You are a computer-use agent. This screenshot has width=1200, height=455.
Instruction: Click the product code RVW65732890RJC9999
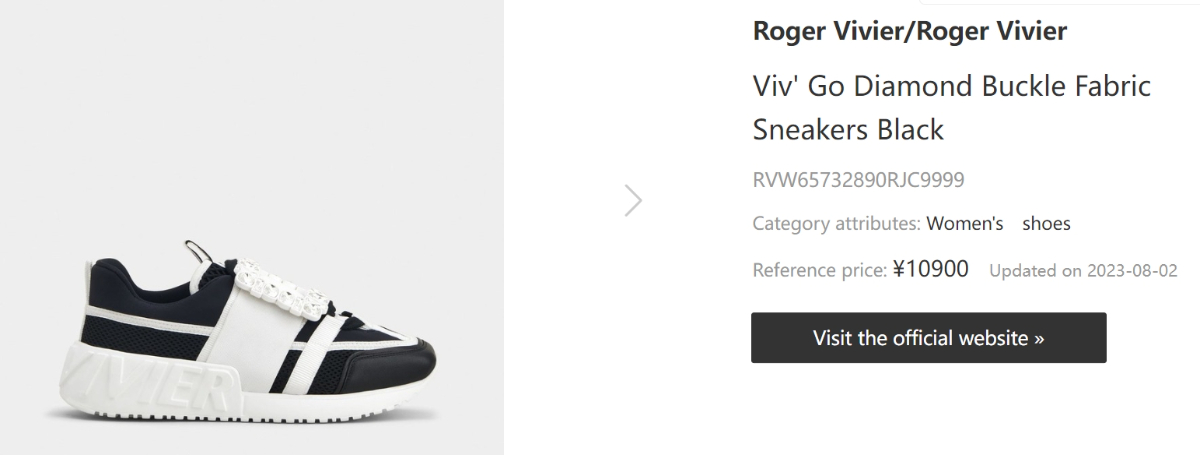tap(858, 181)
